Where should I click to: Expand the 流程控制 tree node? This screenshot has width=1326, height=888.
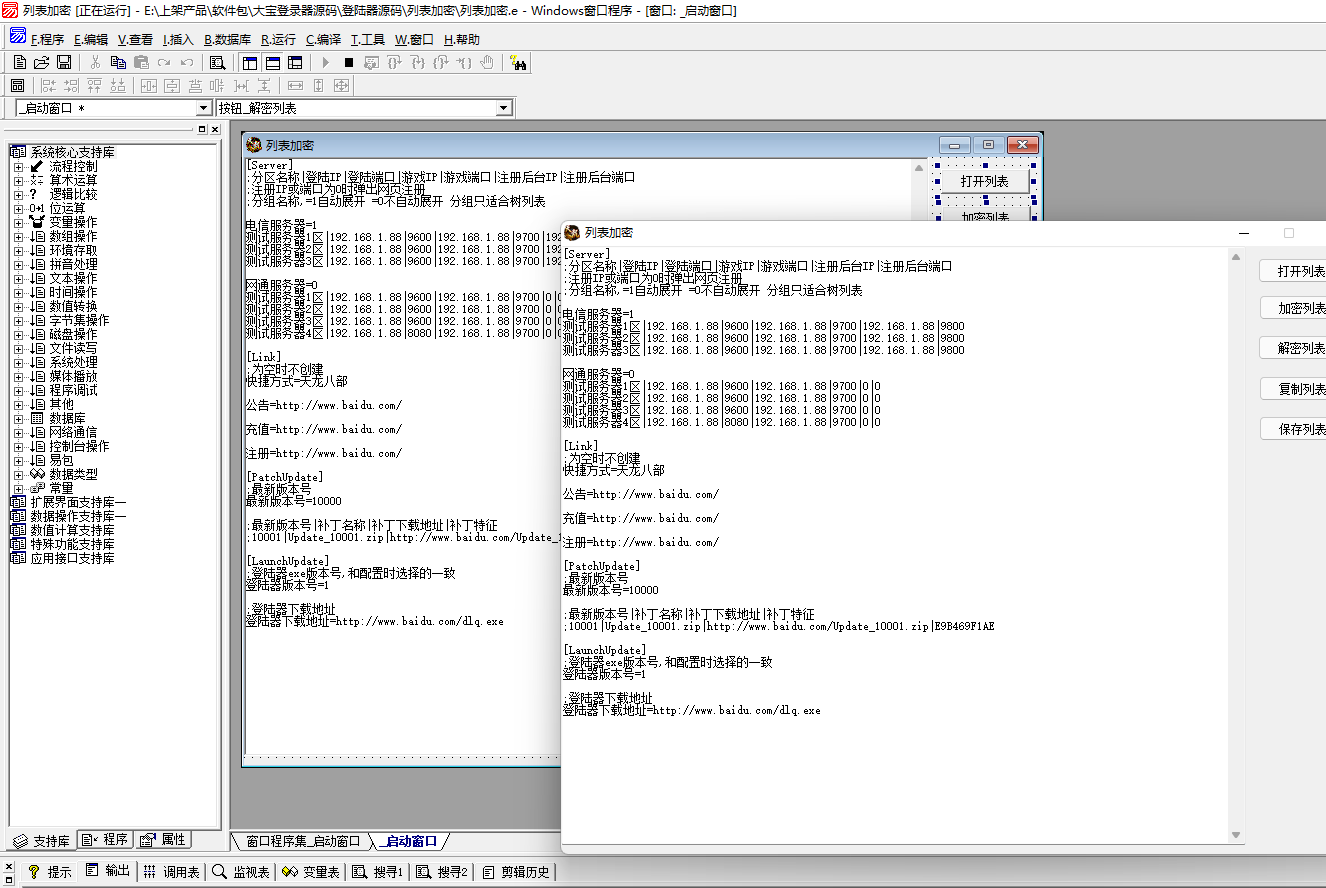point(18,167)
